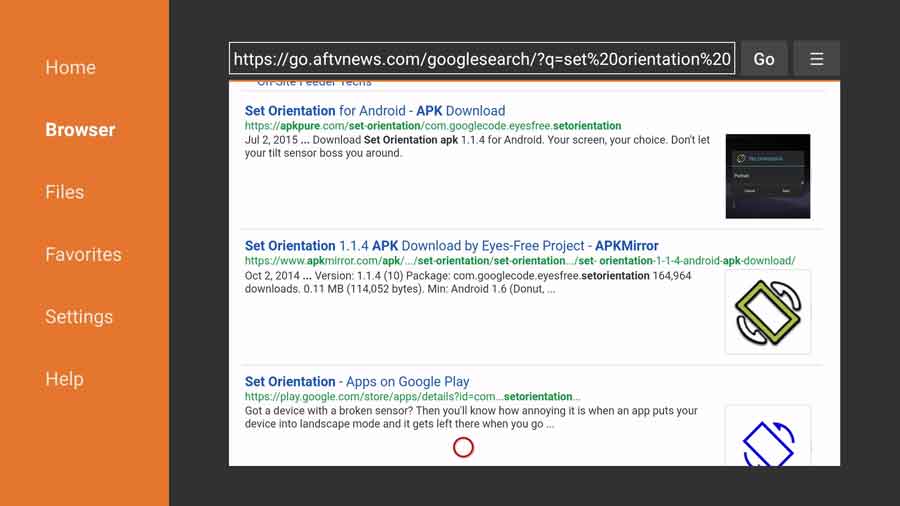Open the Set Orientation for Android APK Download link

tap(375, 111)
